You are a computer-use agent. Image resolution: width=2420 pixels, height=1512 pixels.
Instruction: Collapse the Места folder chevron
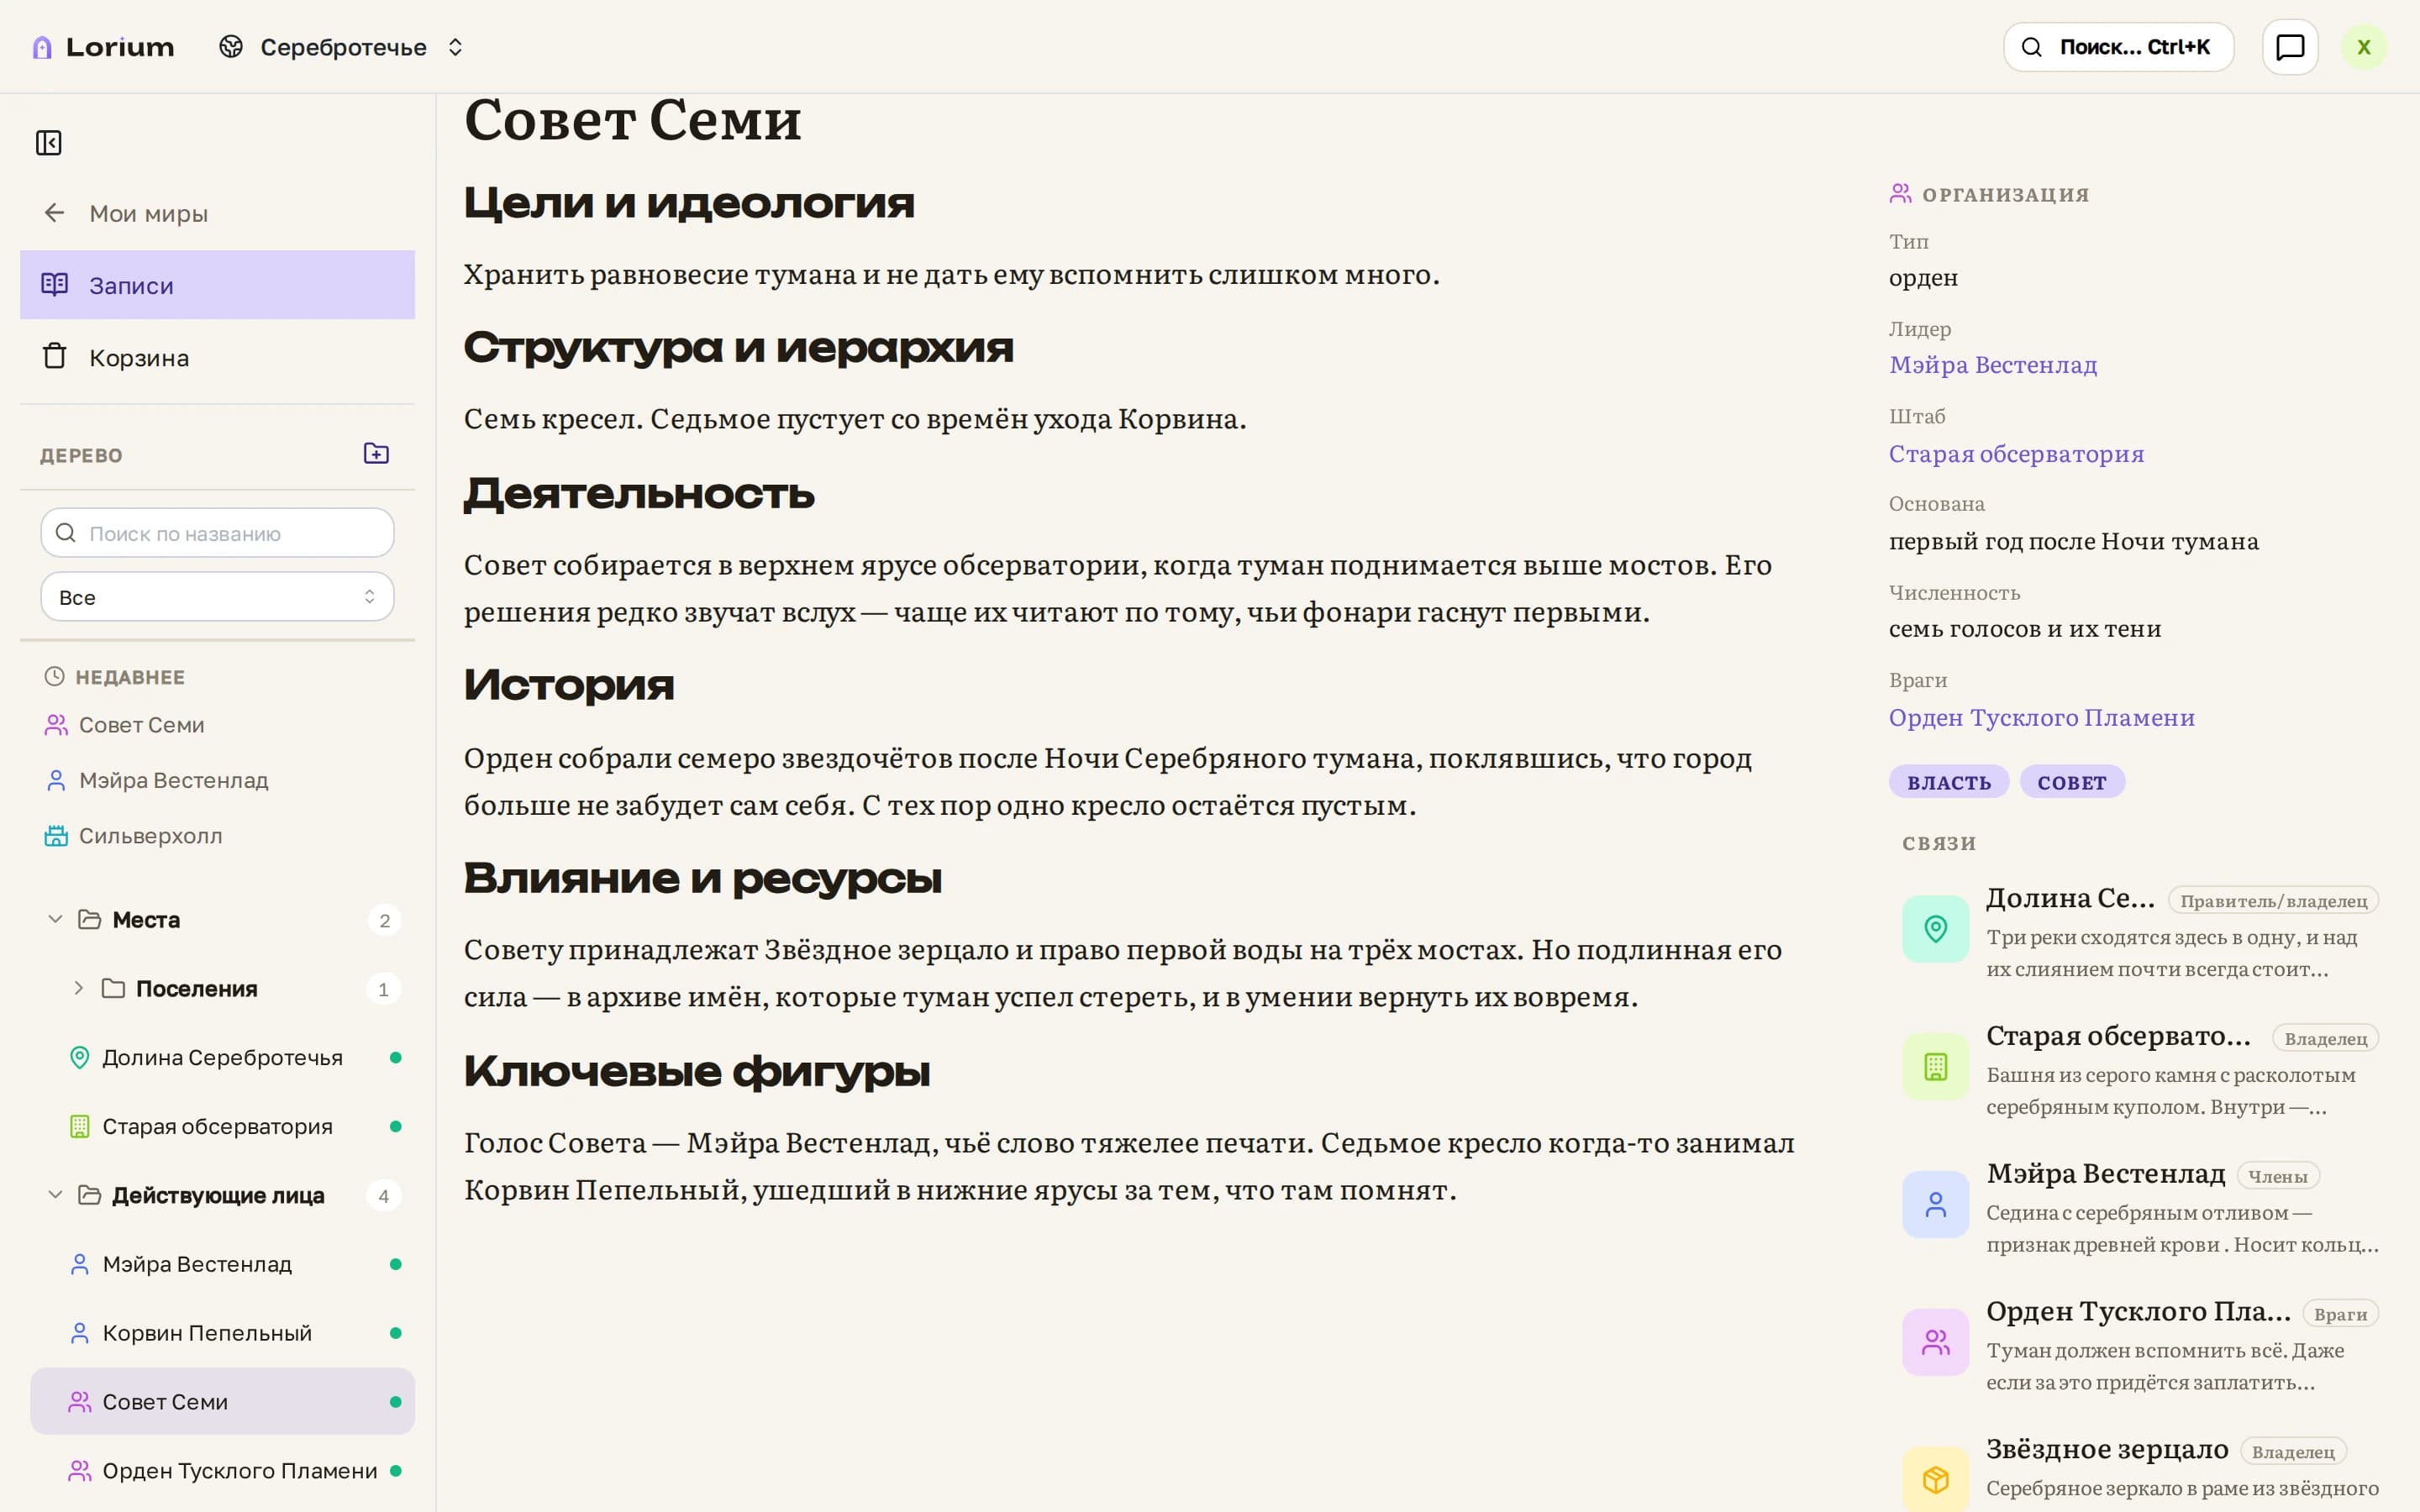coord(56,919)
